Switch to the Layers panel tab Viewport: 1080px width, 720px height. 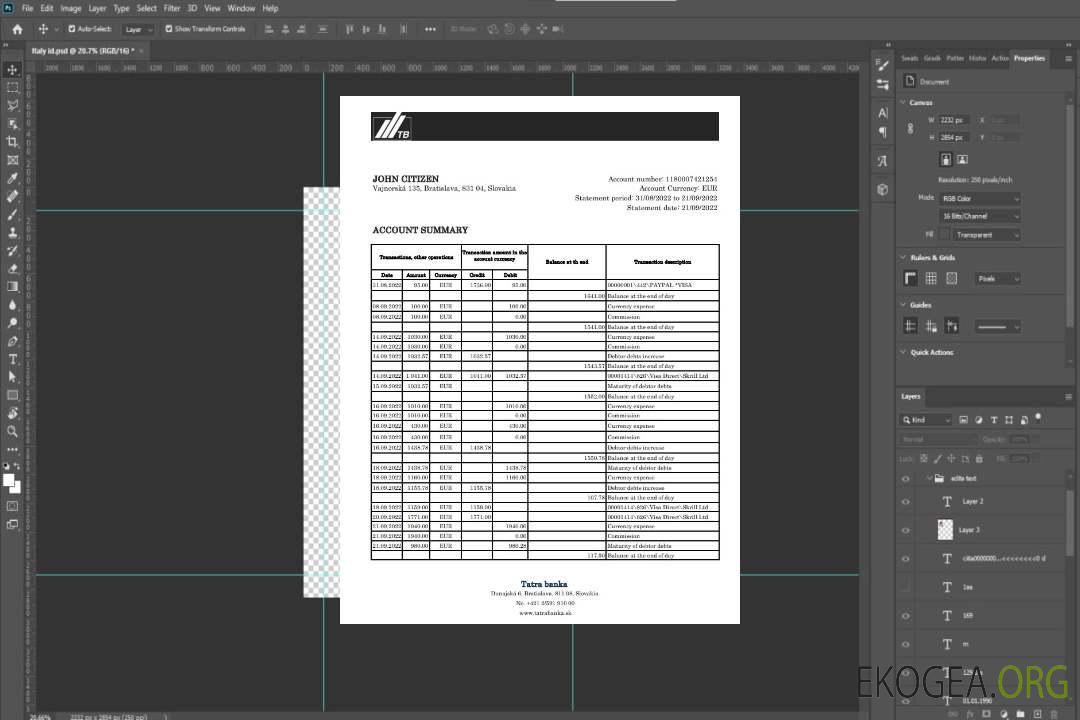[x=911, y=396]
